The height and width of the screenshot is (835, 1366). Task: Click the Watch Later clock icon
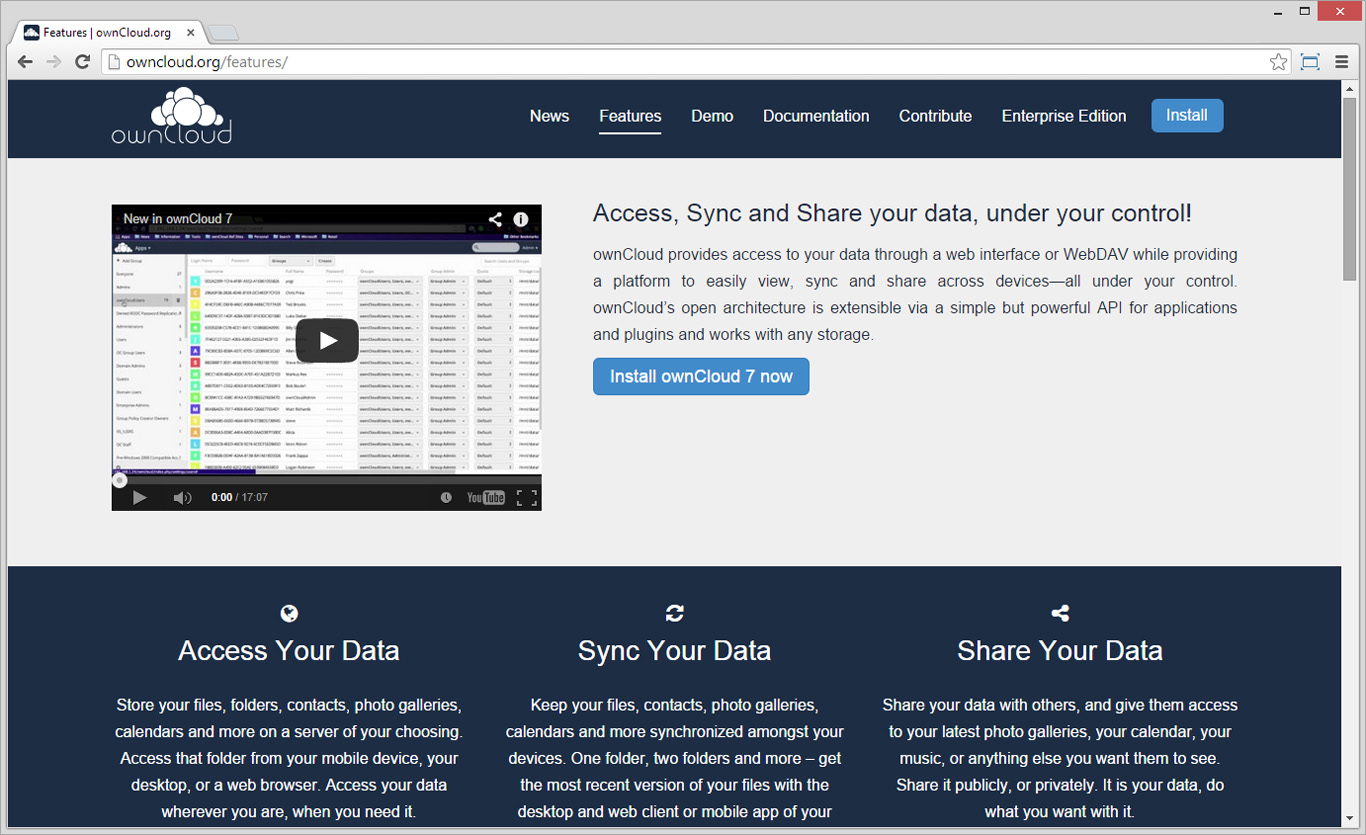(x=446, y=497)
